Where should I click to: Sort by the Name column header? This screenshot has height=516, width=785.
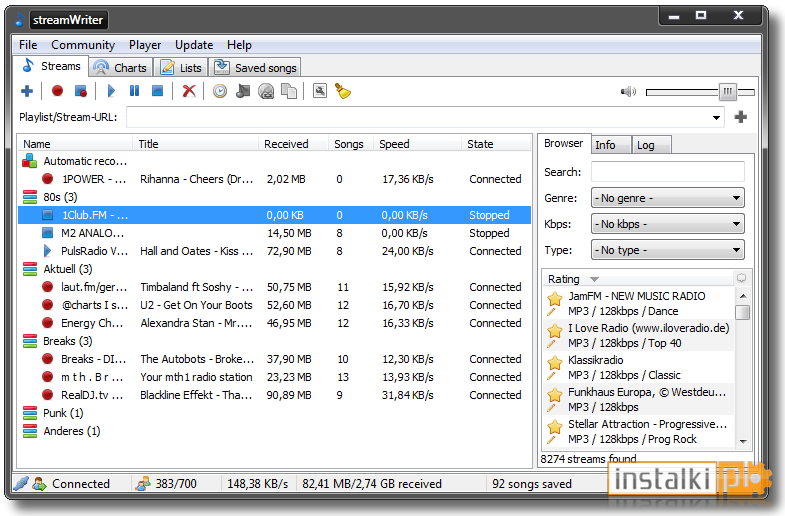(x=76, y=144)
